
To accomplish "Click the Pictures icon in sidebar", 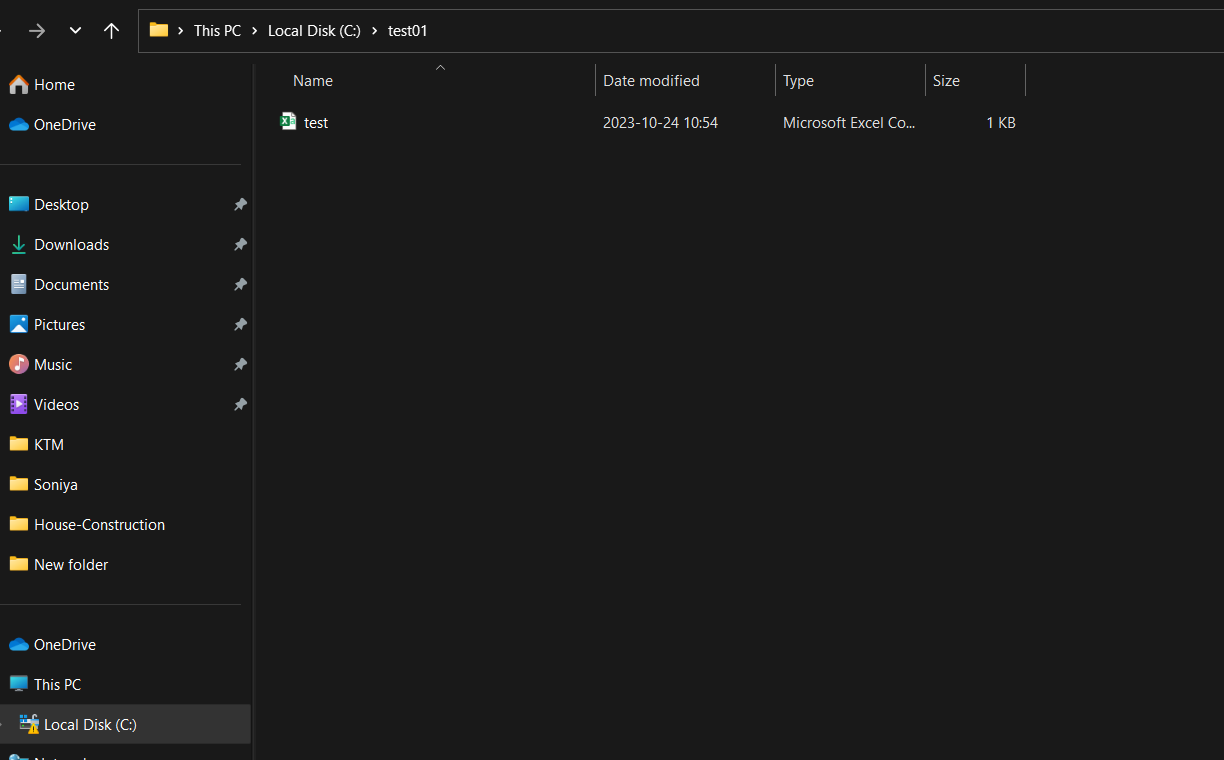I will 18,324.
